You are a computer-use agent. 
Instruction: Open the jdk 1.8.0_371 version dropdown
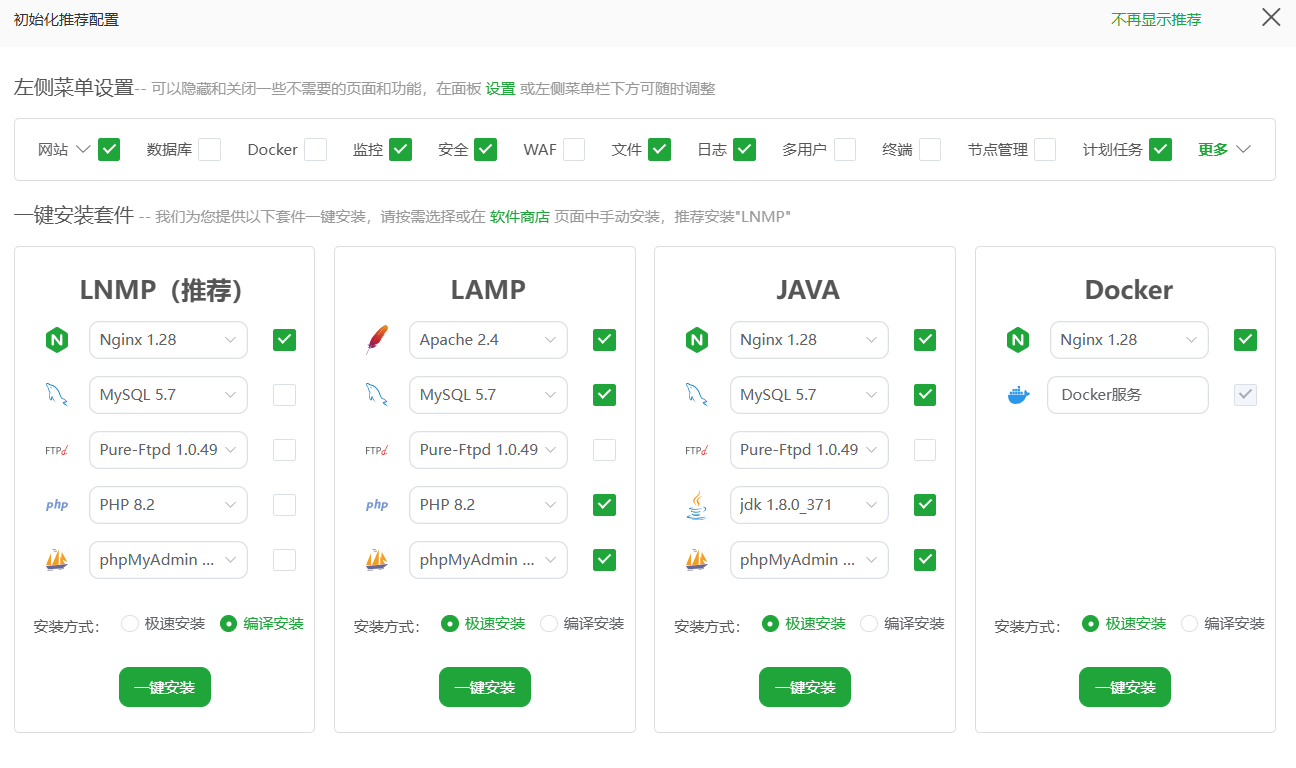[809, 505]
